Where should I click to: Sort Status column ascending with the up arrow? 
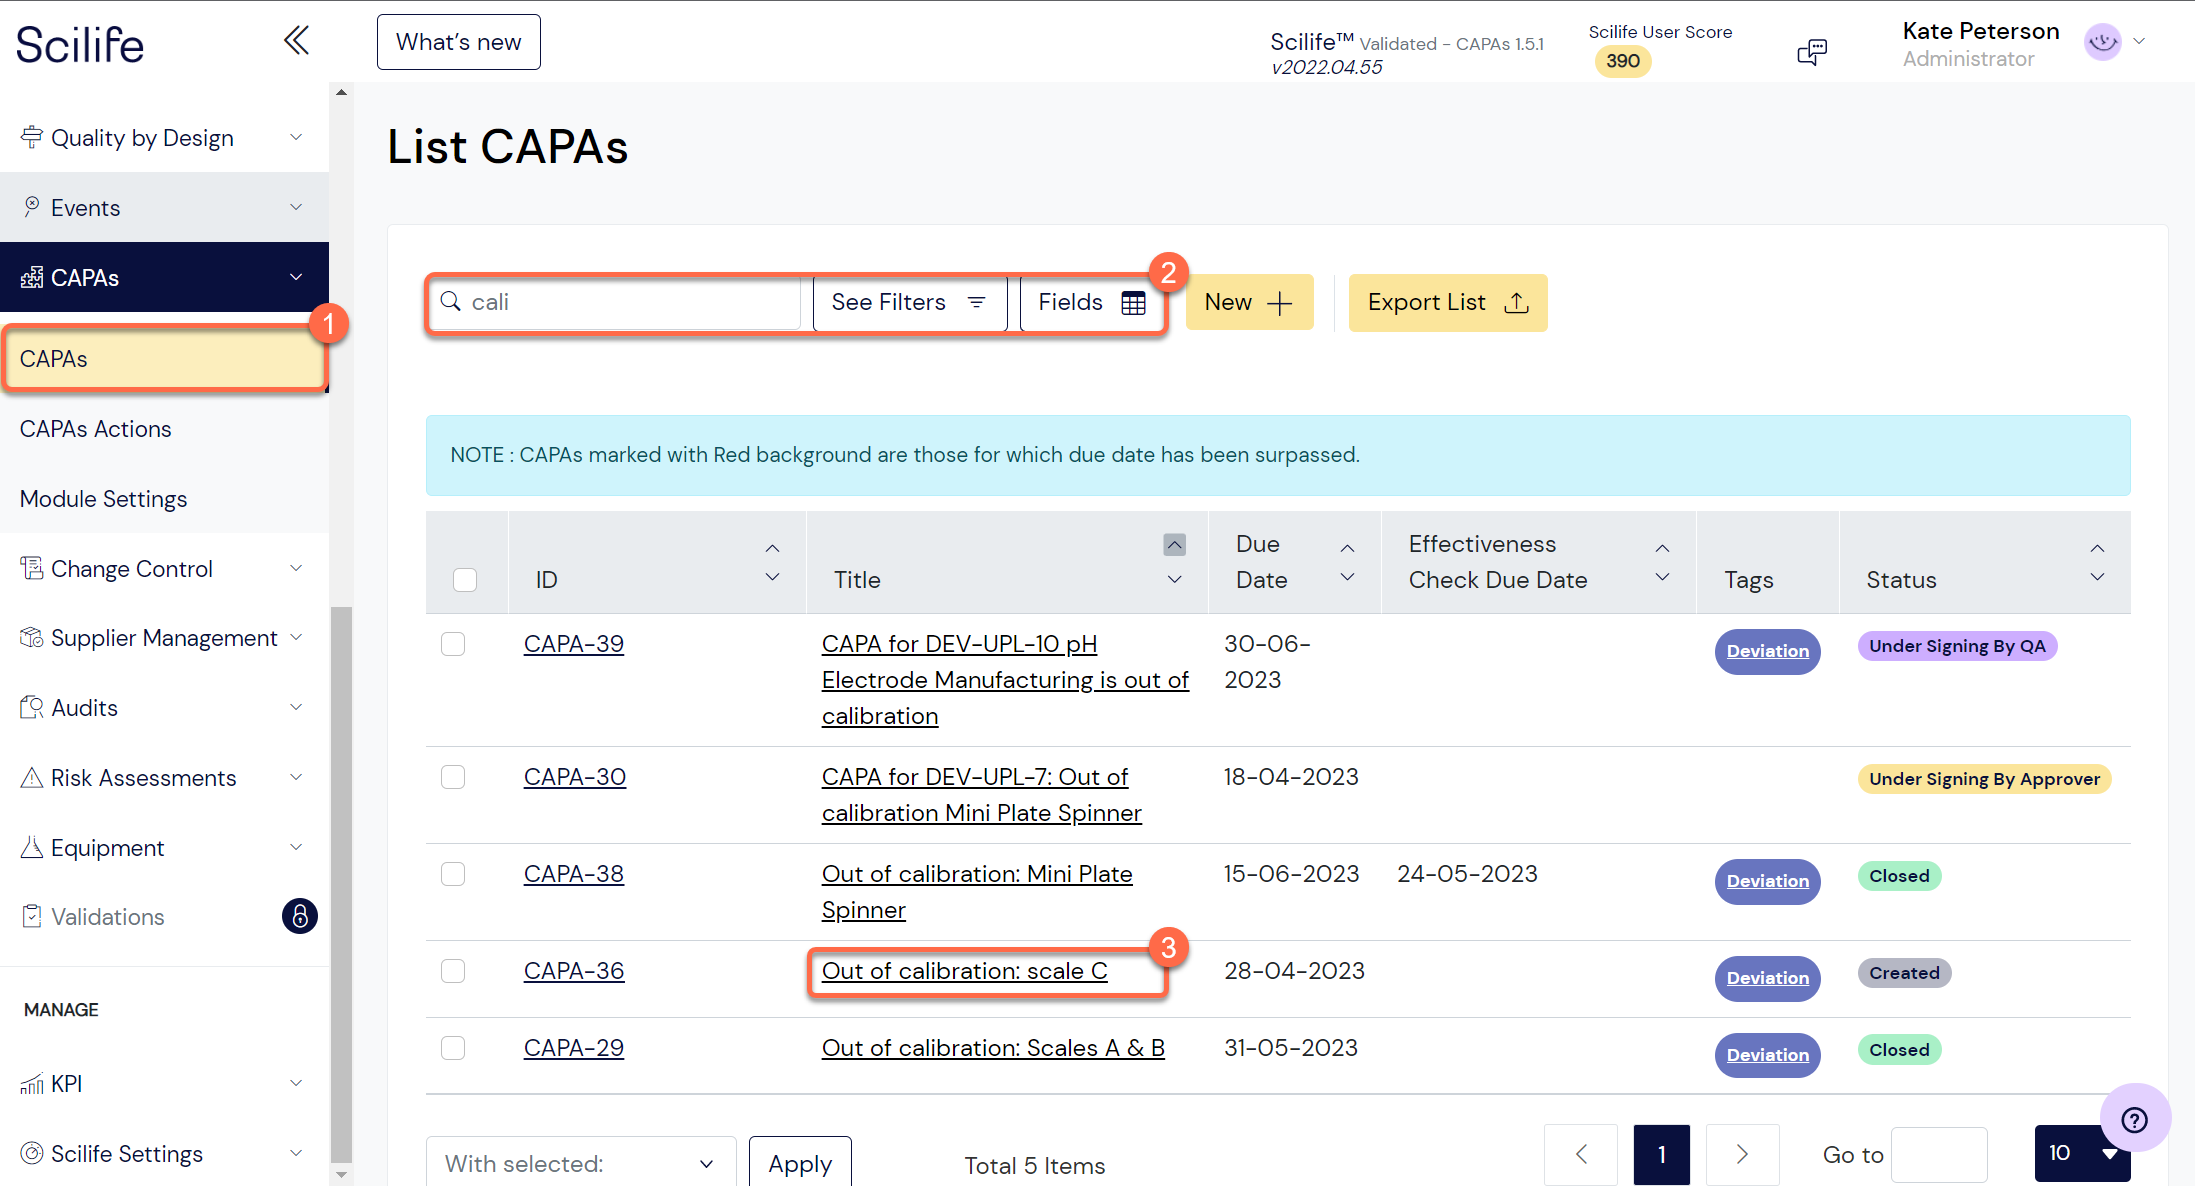pos(2097,548)
